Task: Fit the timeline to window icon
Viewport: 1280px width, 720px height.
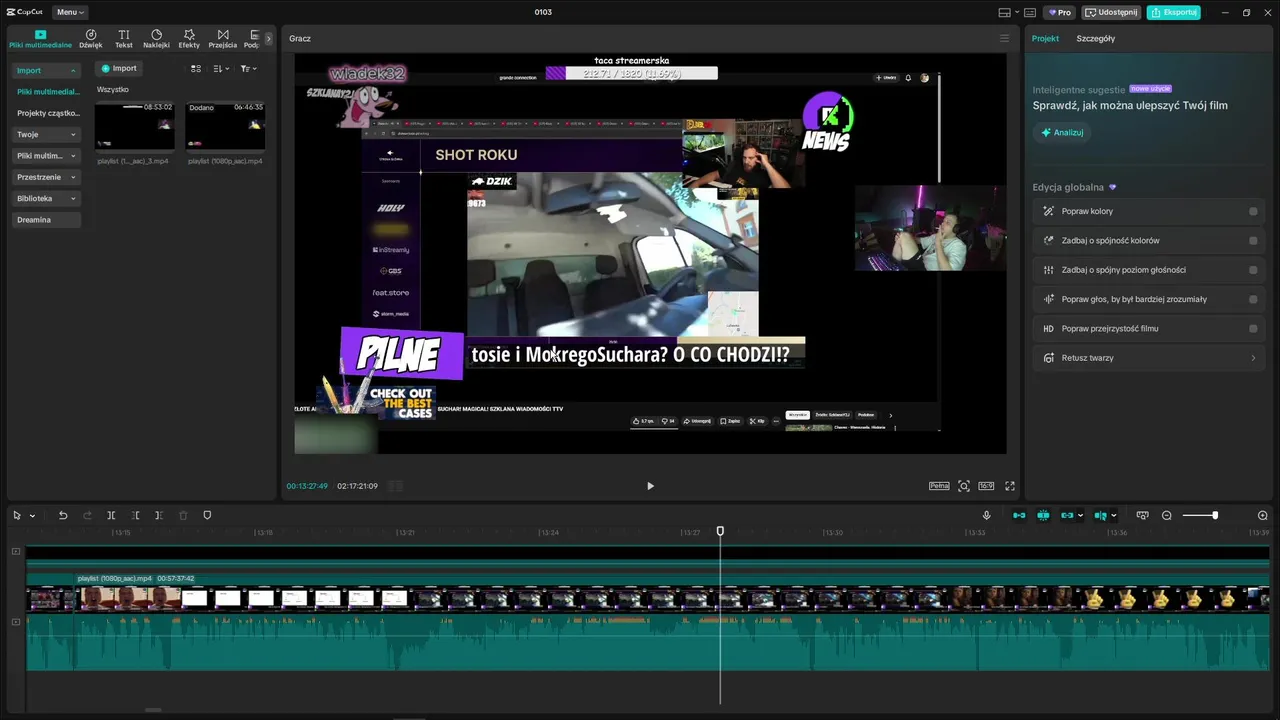Action: point(1142,515)
